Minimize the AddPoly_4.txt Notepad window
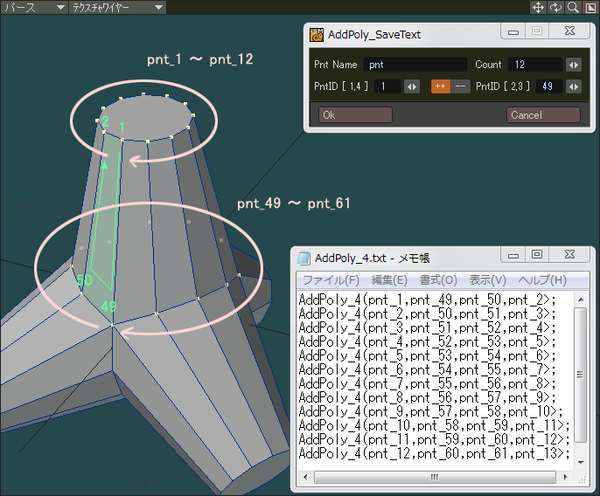 point(513,255)
